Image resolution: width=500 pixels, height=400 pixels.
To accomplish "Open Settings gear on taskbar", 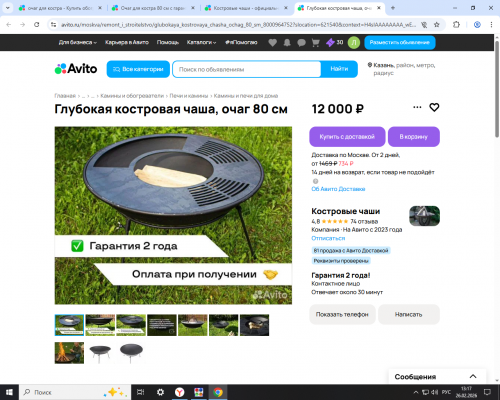I will pos(160,392).
